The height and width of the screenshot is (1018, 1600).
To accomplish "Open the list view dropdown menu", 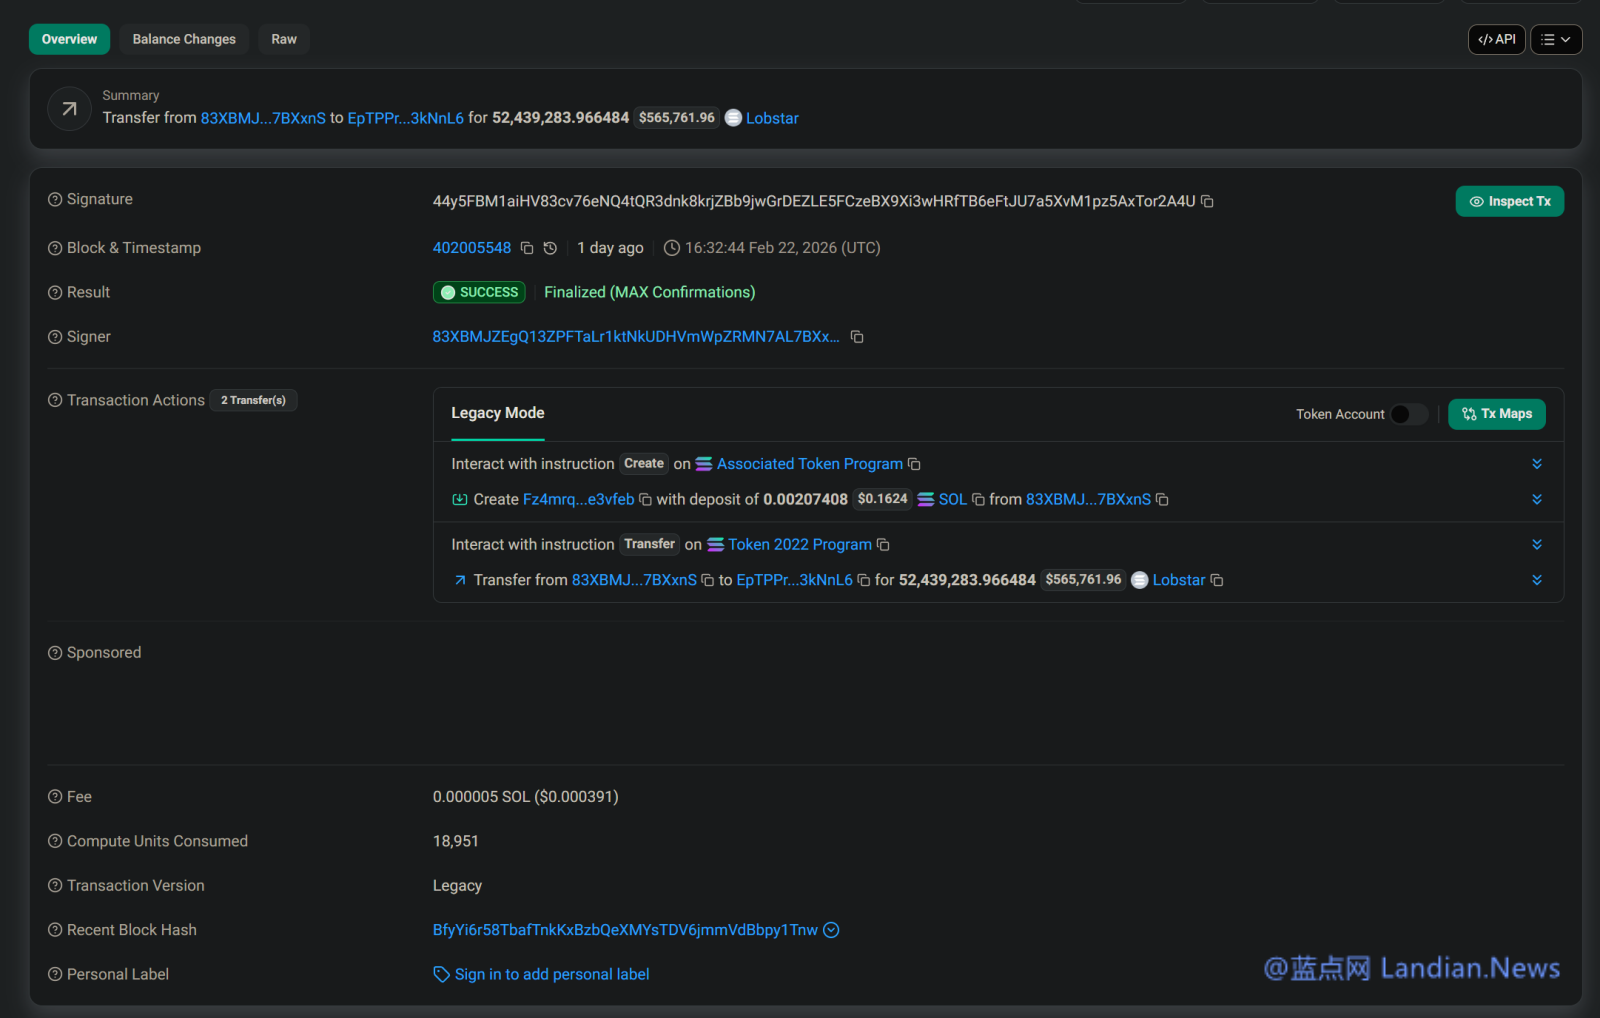I will pos(1555,39).
